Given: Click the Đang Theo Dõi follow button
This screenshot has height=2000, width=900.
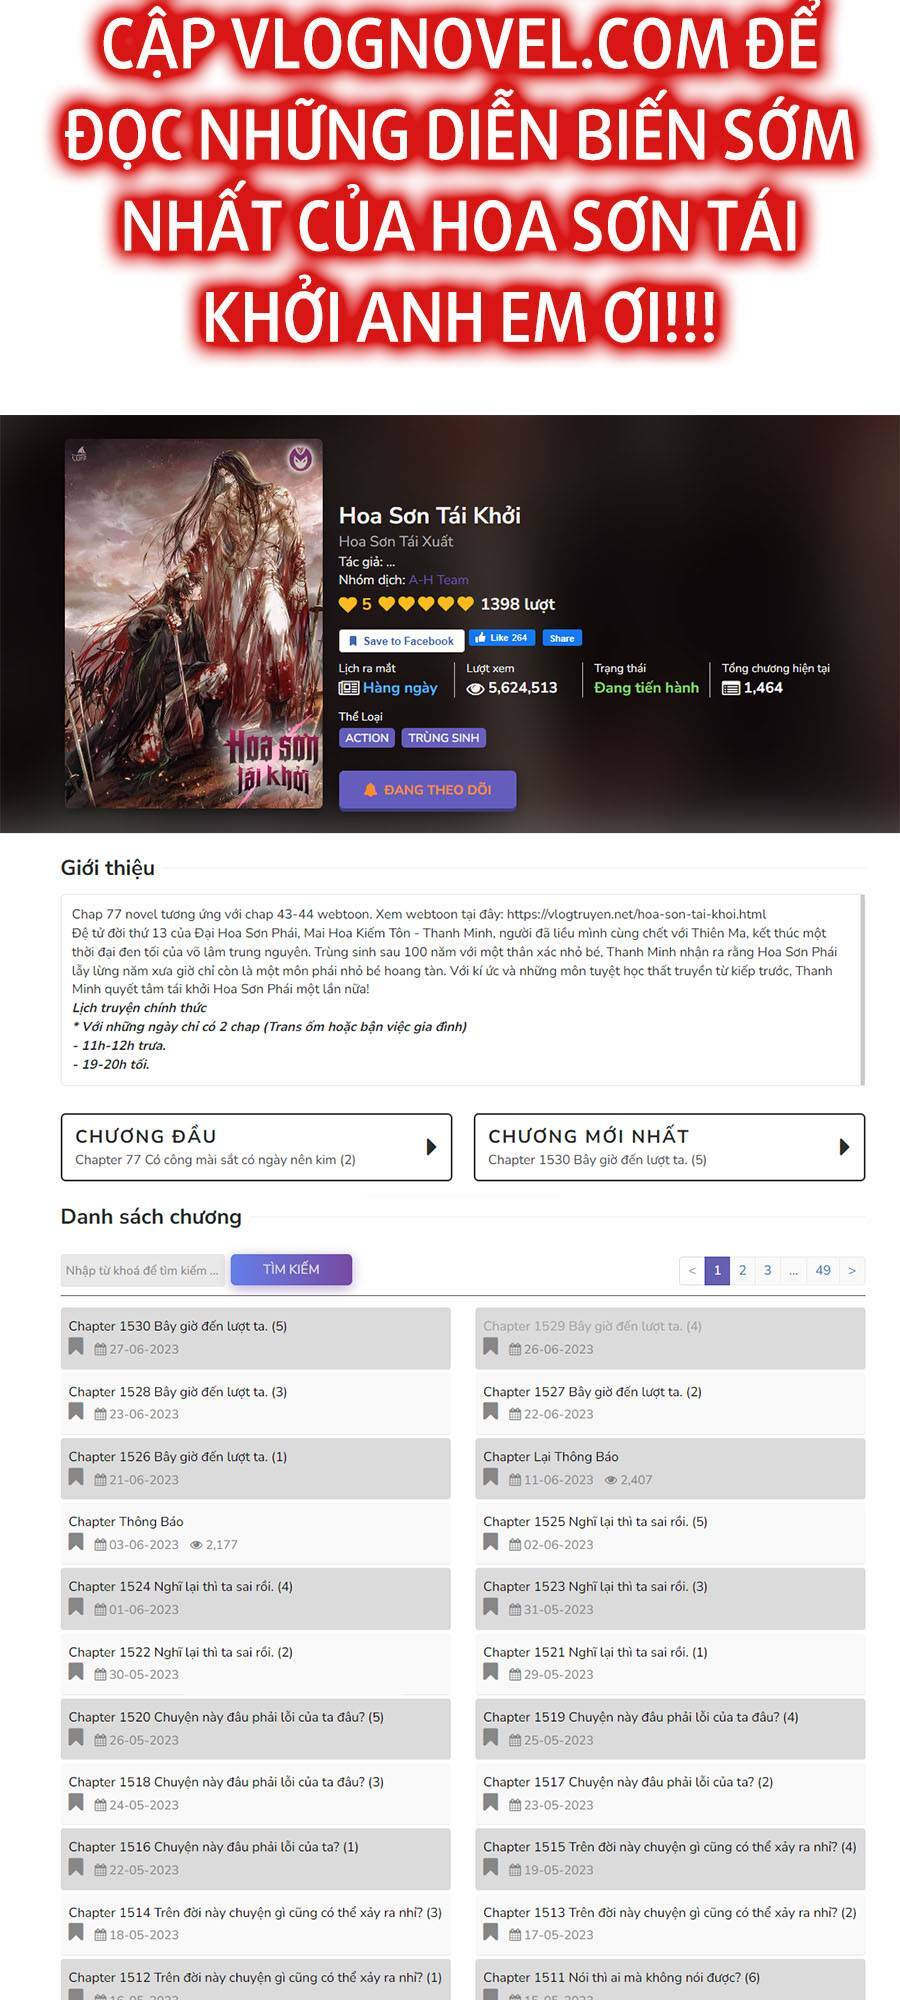Looking at the screenshot, I should point(428,790).
